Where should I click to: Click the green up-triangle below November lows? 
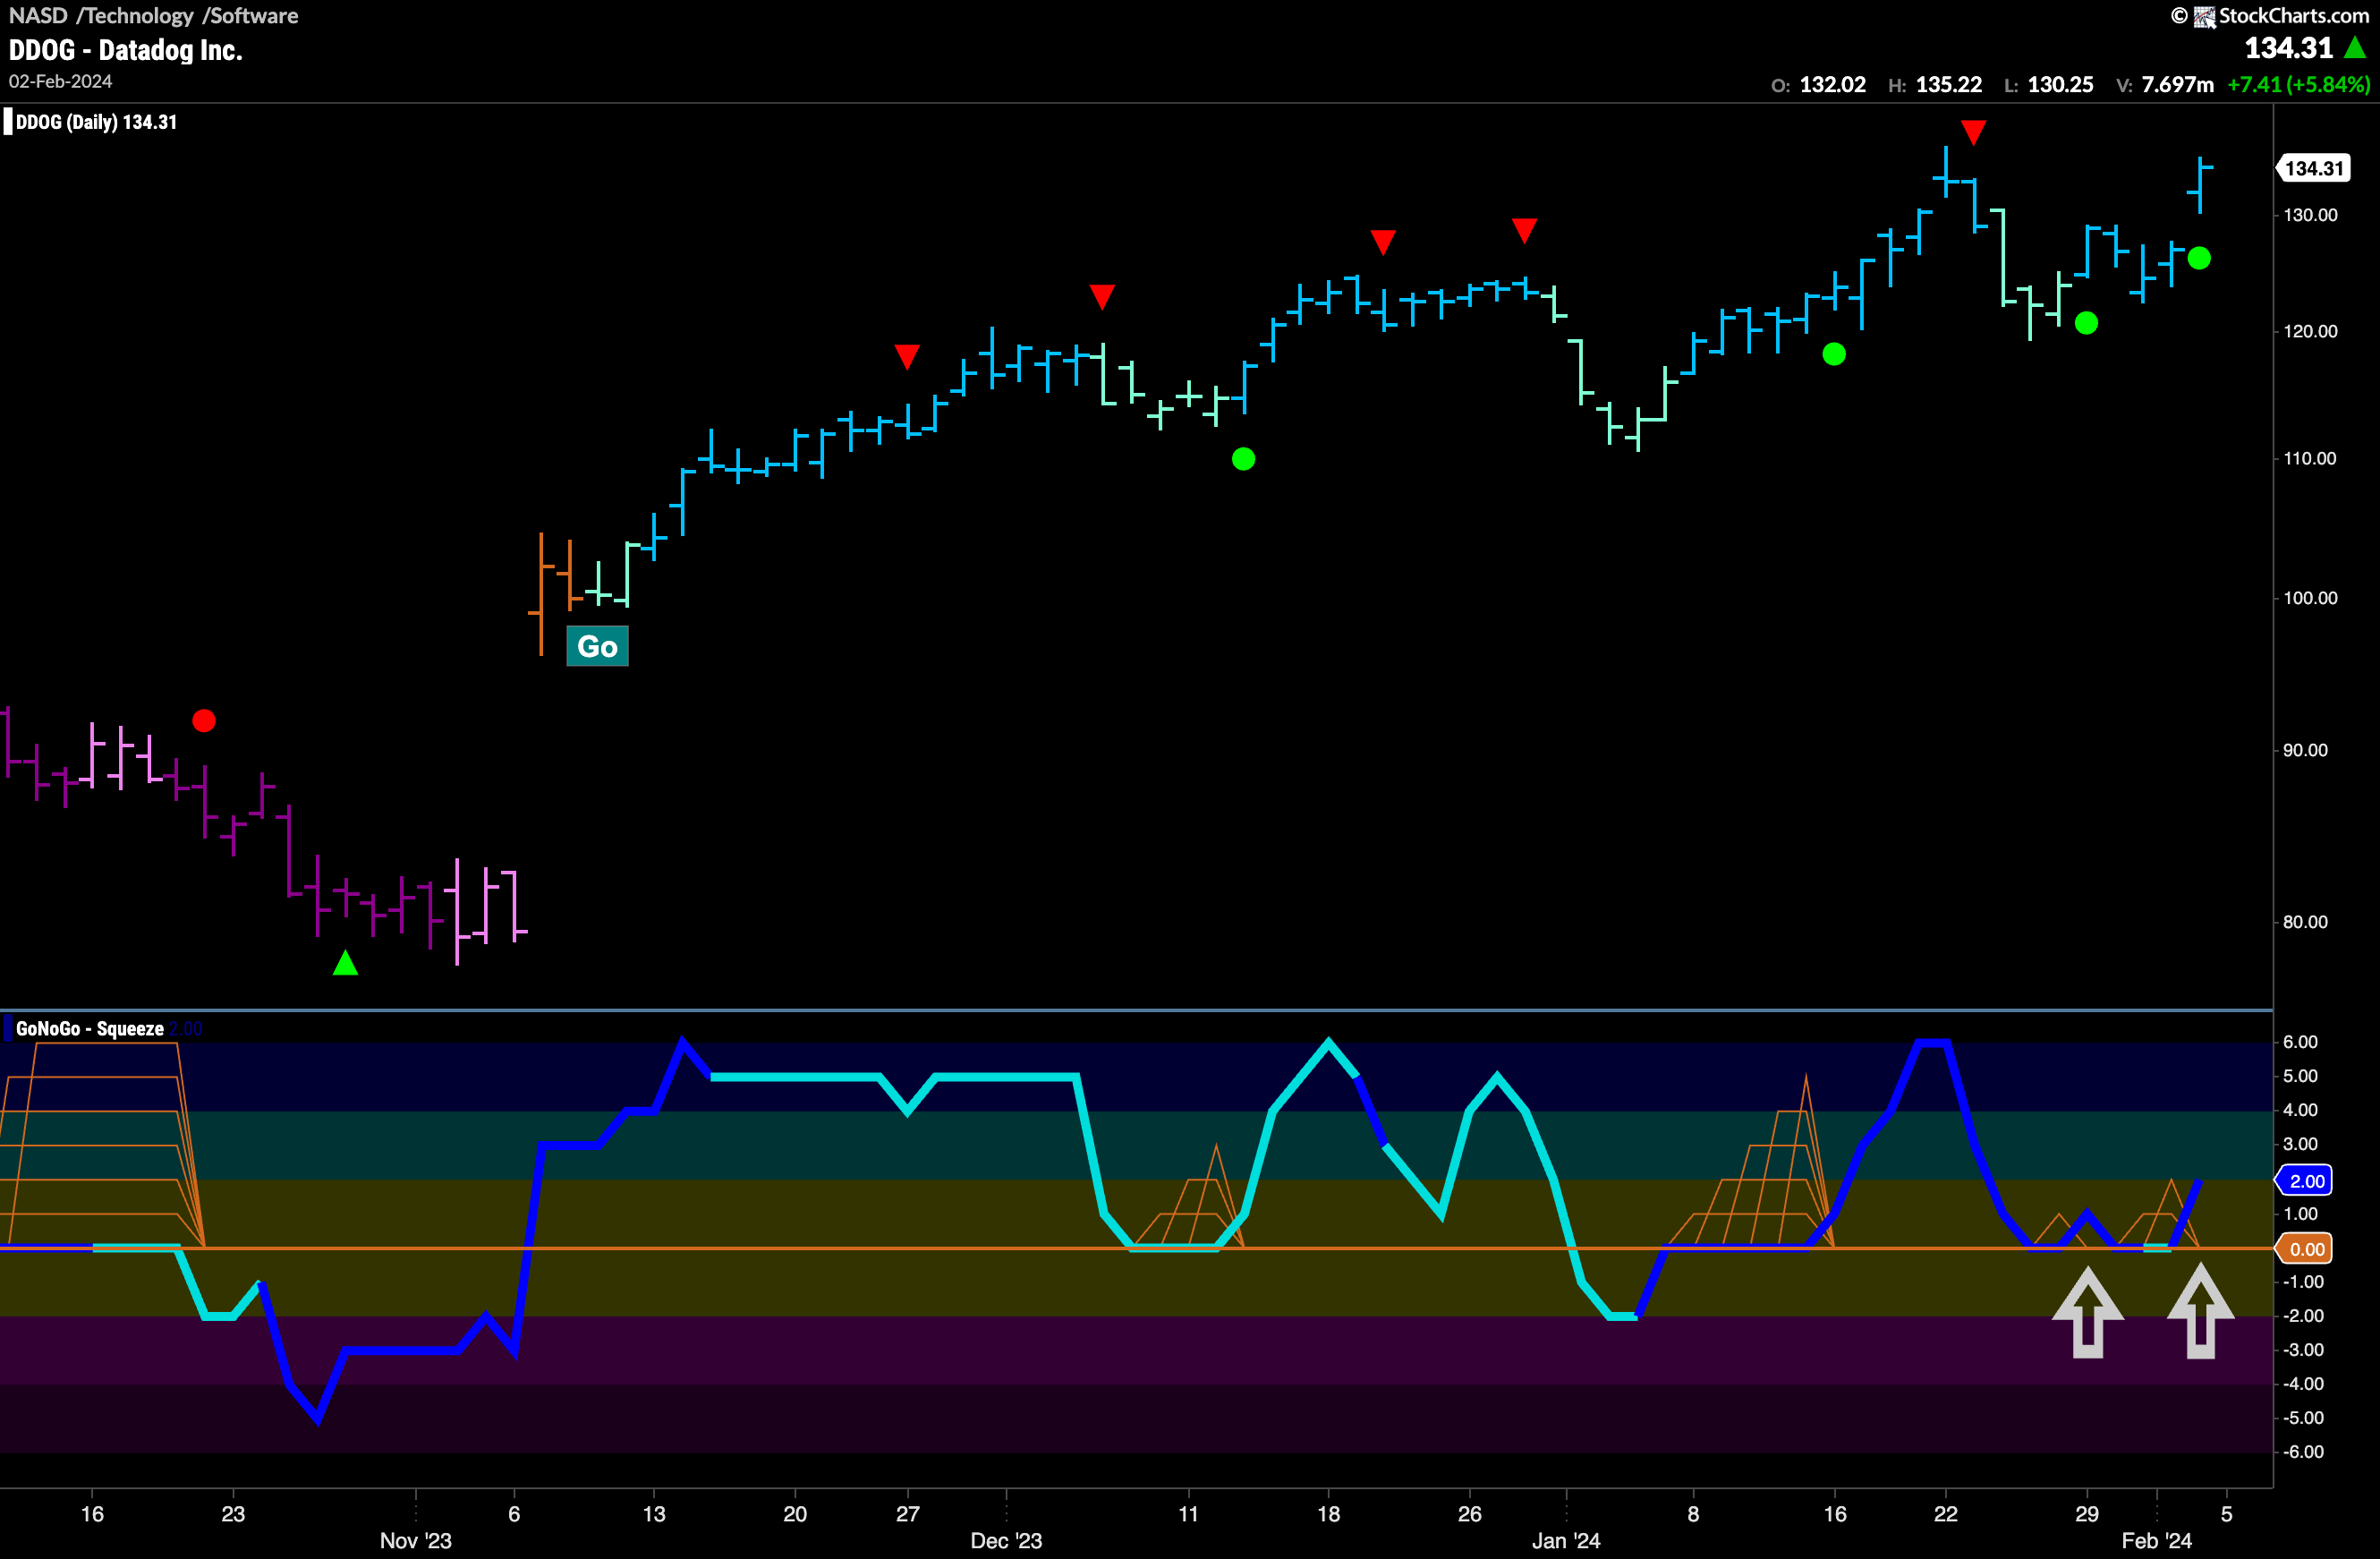345,963
